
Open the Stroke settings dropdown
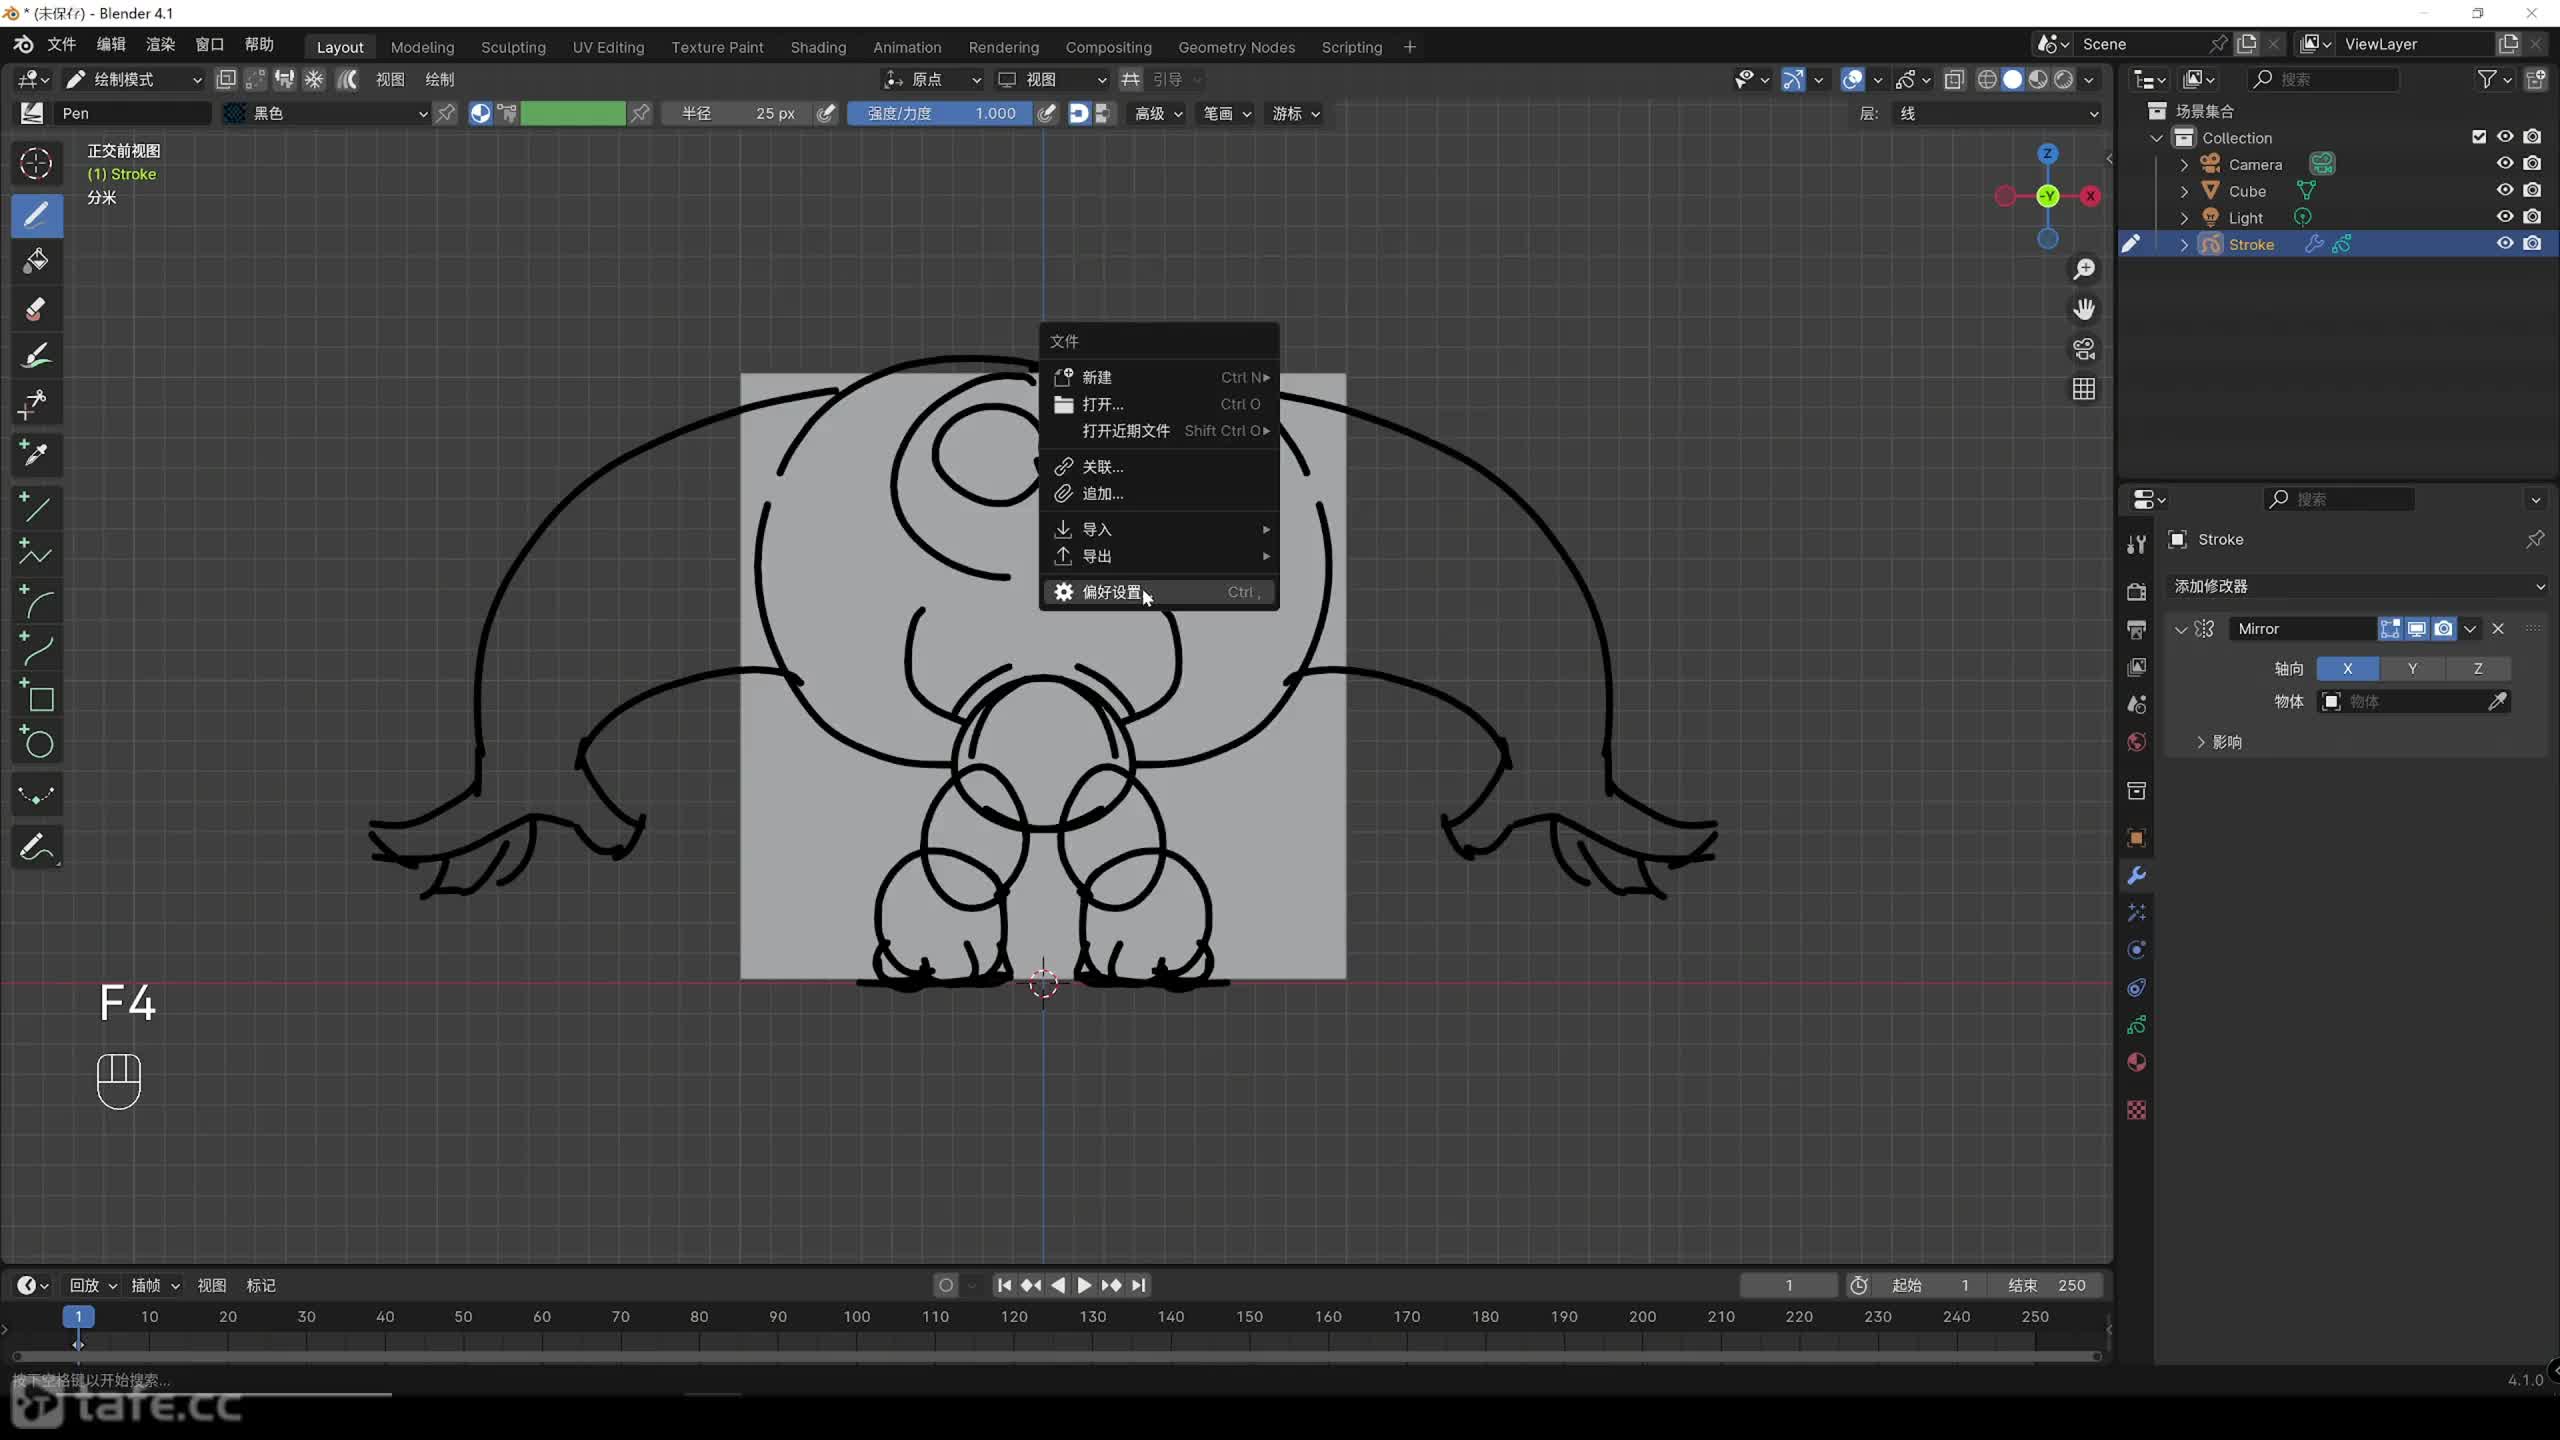point(1227,113)
